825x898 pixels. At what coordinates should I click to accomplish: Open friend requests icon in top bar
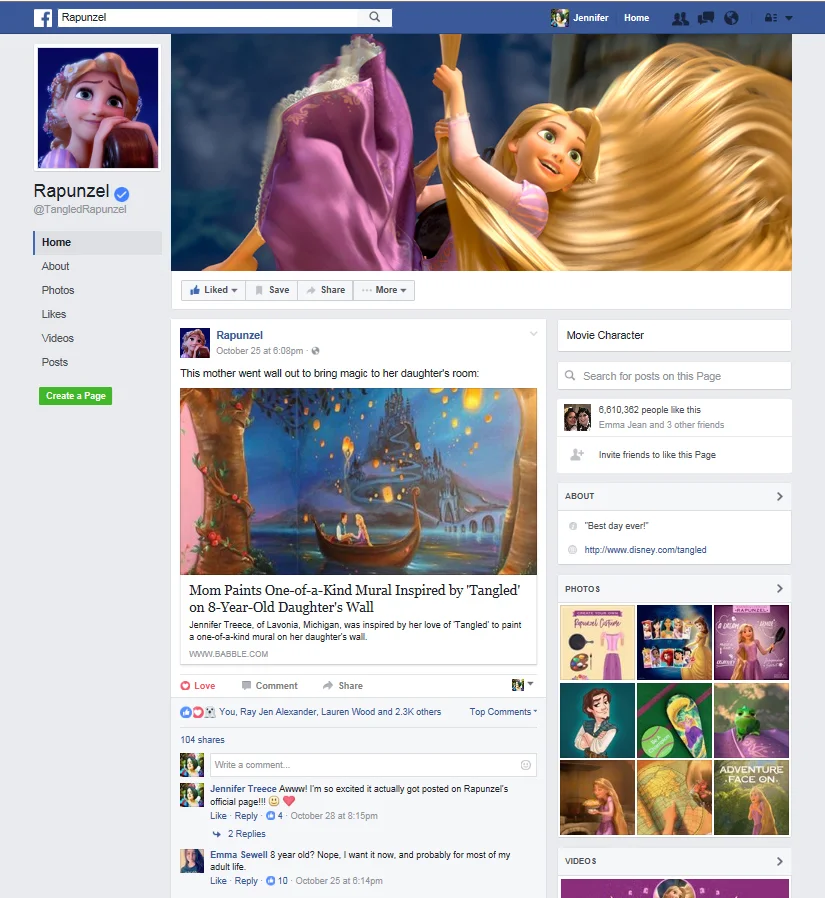680,18
